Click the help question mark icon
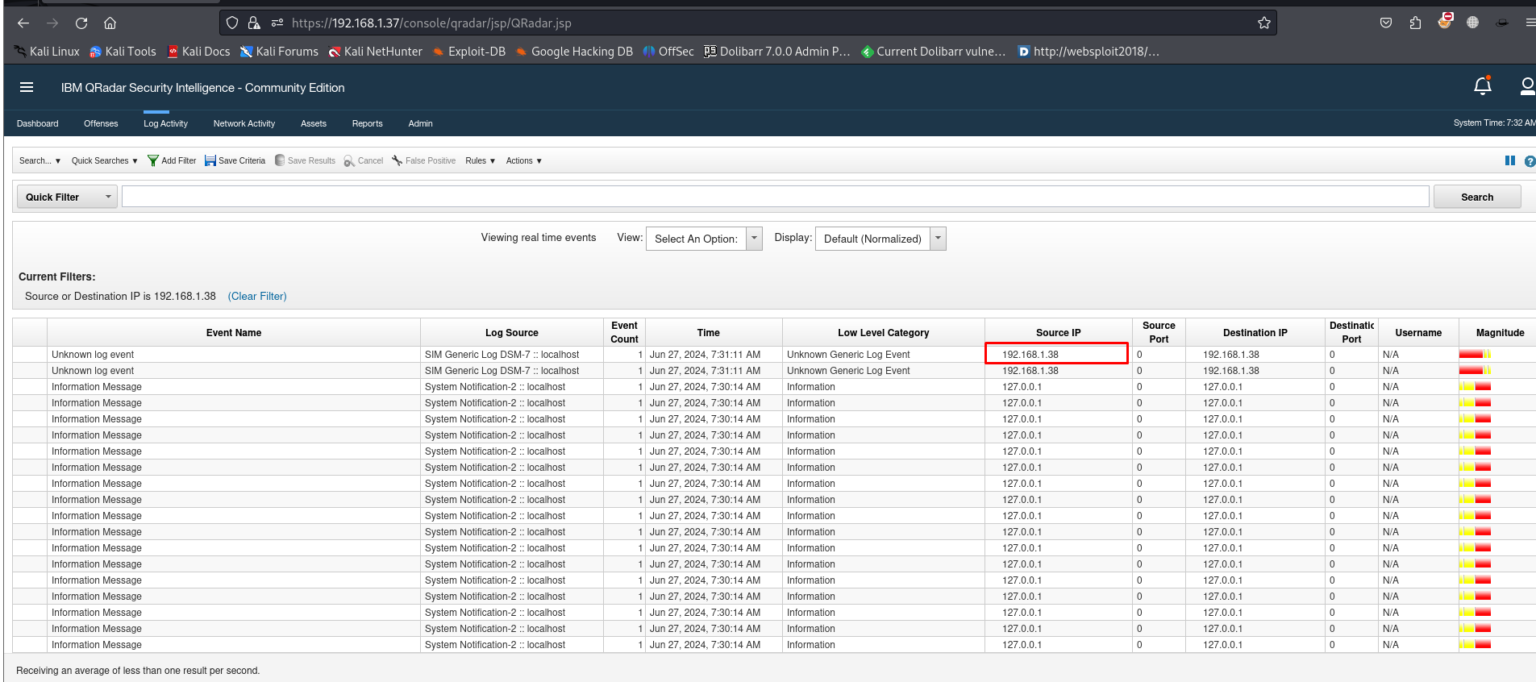This screenshot has width=1536, height=682. pyautogui.click(x=1530, y=160)
